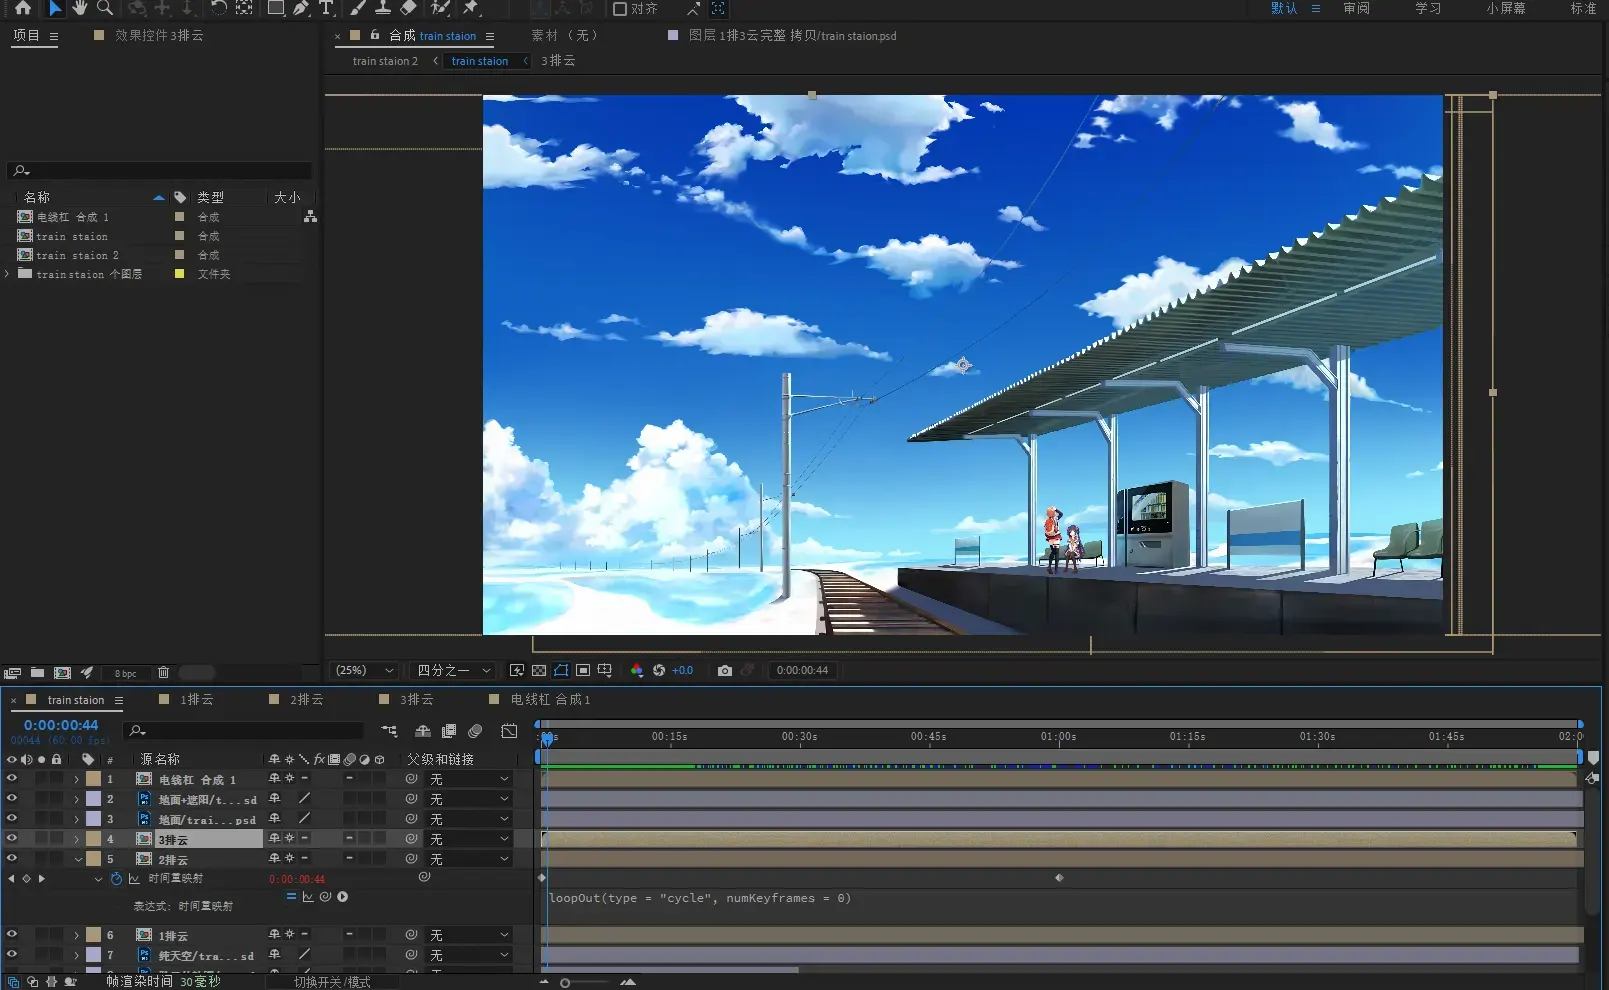Select the Selection arrow tool
Screen dimensions: 1609x990
click(x=55, y=8)
